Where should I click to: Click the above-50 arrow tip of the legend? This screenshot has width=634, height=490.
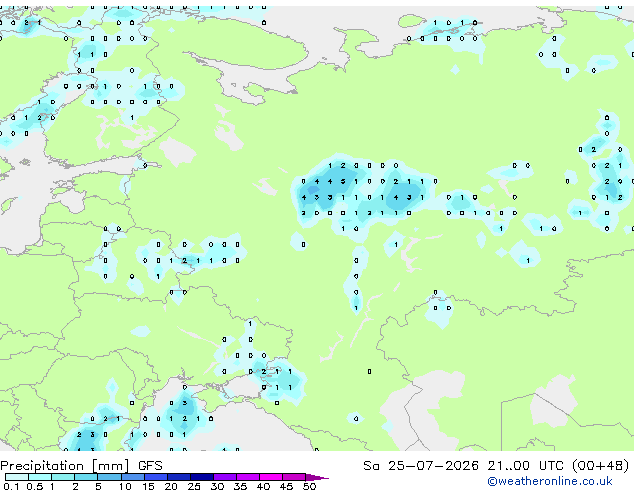[x=317, y=477]
